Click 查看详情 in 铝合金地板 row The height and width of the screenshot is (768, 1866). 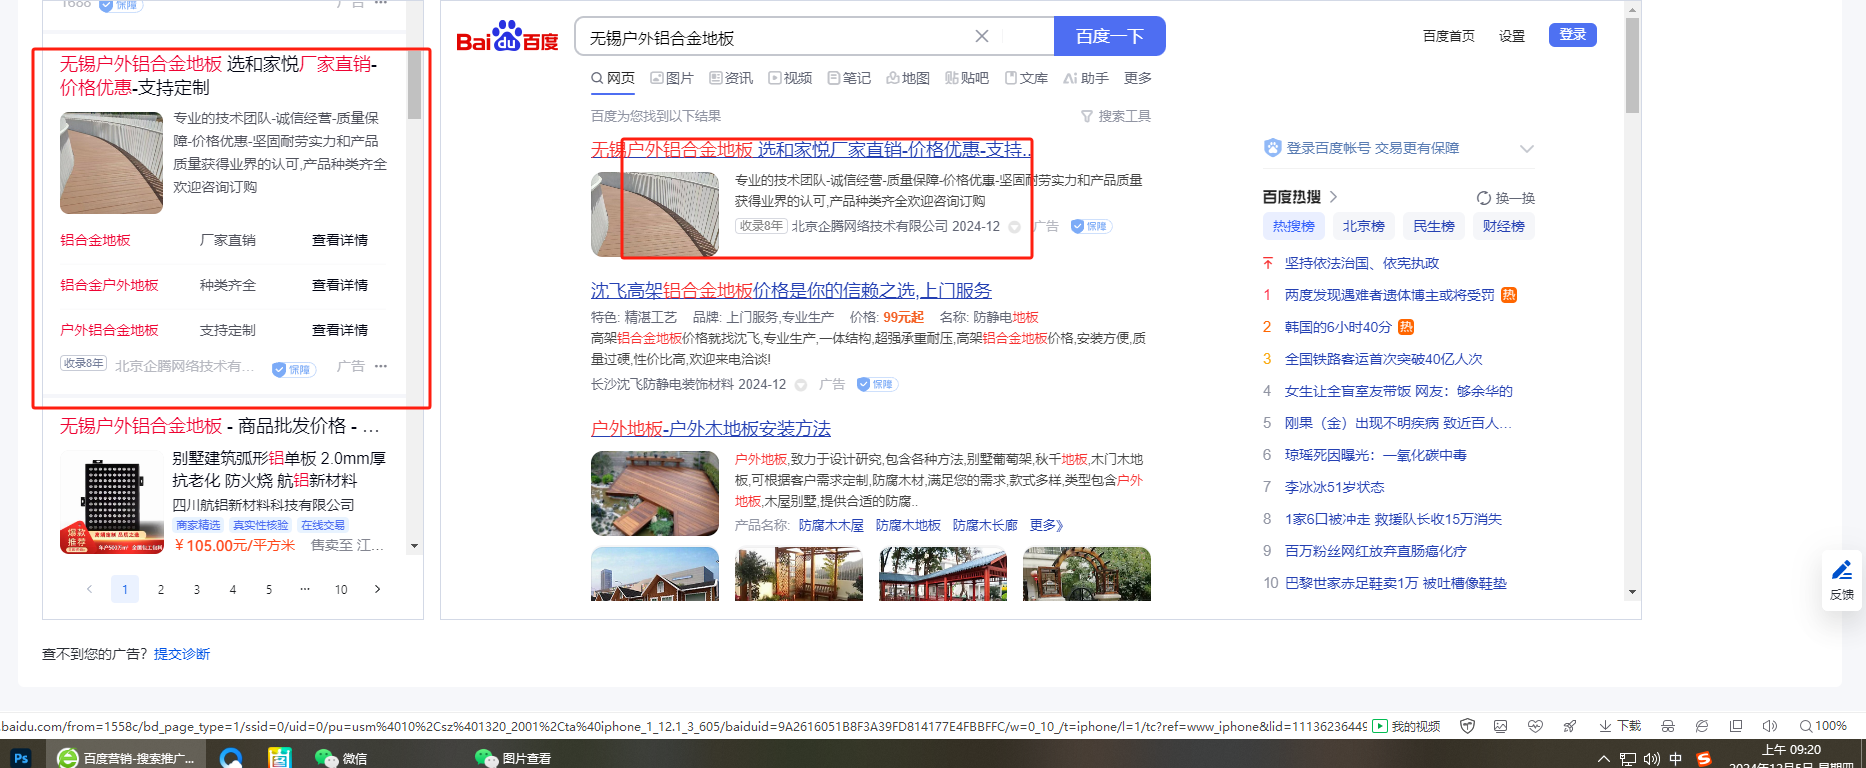340,240
